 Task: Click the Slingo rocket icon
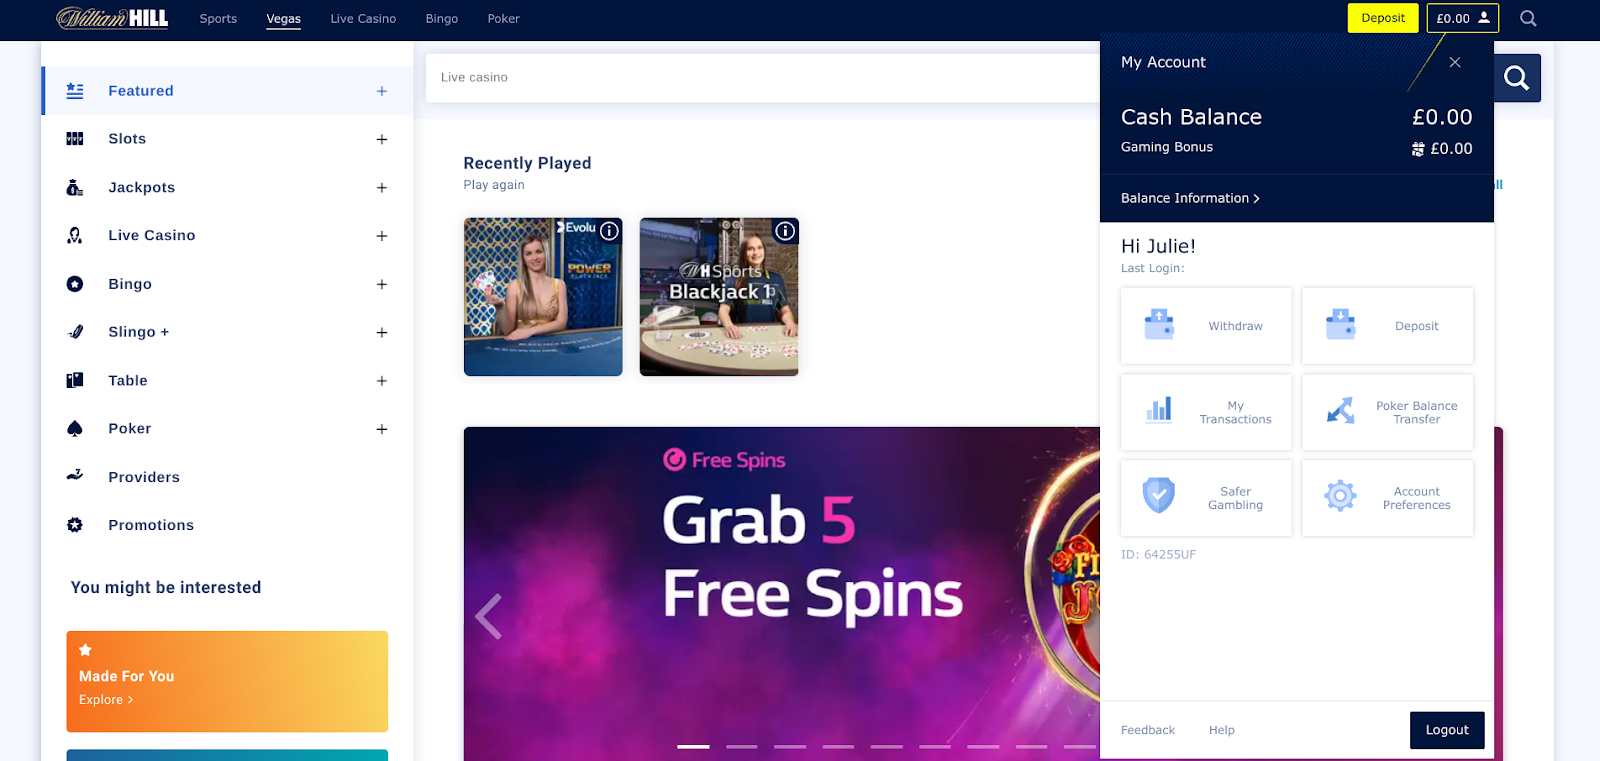pos(75,332)
